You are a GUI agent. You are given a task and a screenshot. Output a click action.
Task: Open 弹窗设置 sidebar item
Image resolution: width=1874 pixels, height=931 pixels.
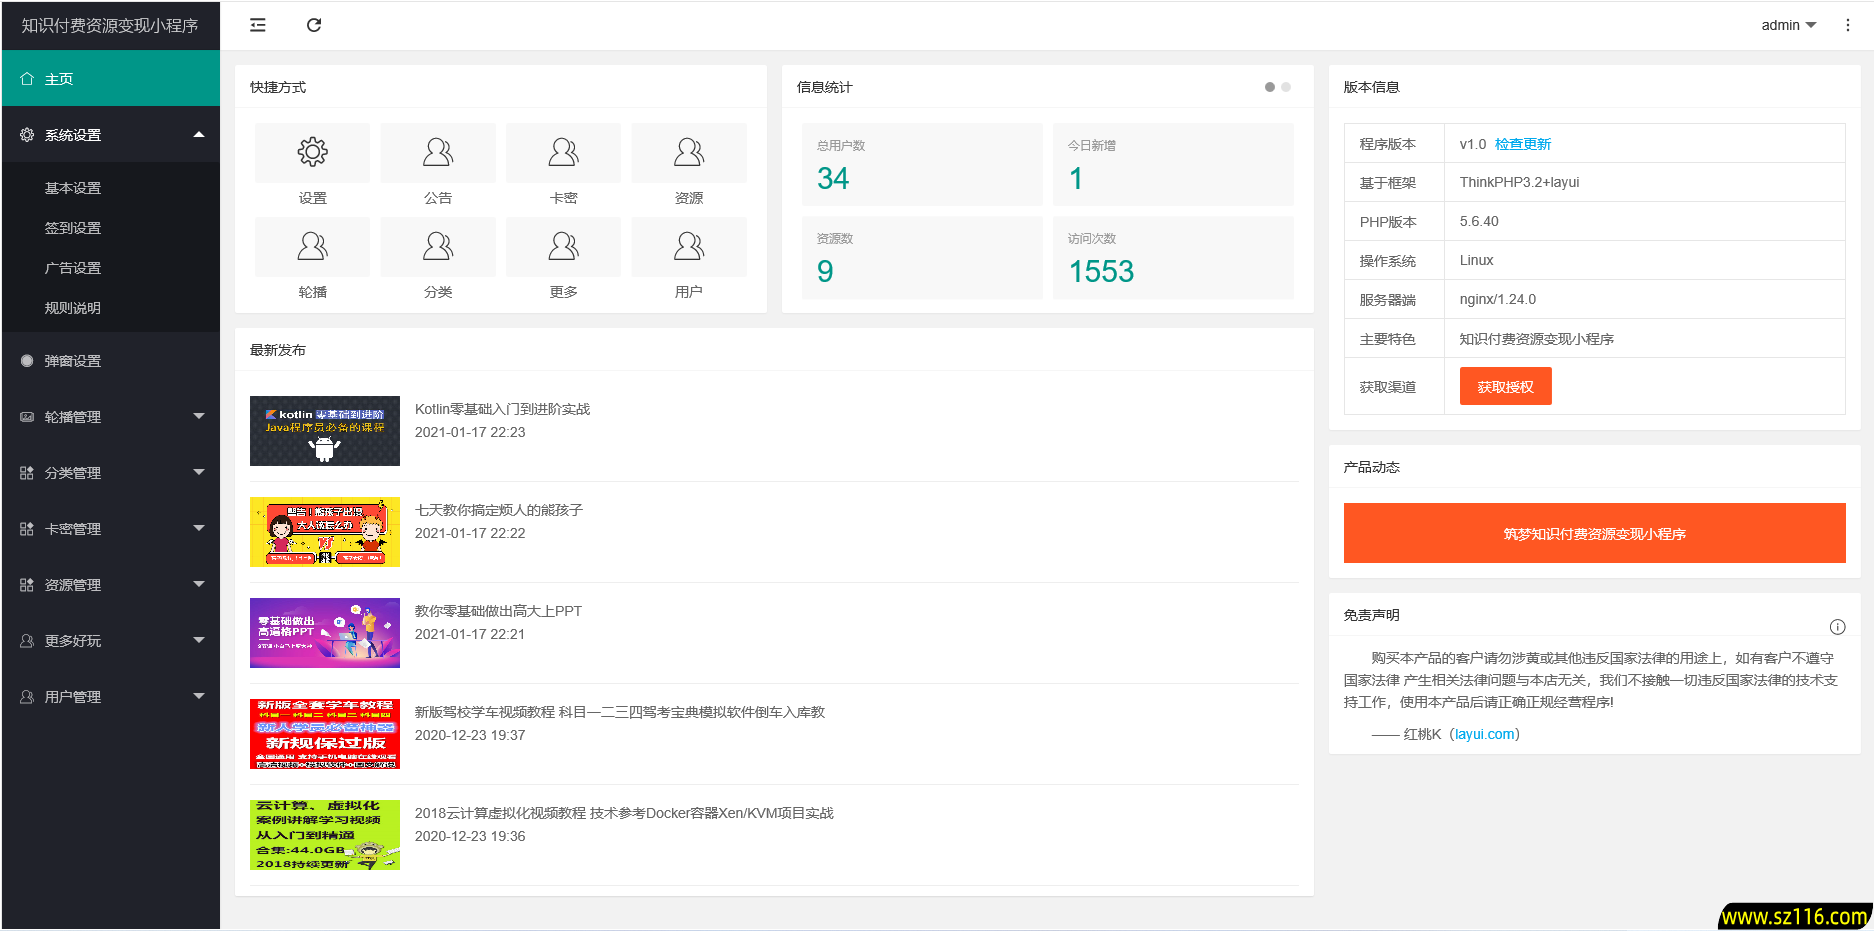(x=111, y=361)
